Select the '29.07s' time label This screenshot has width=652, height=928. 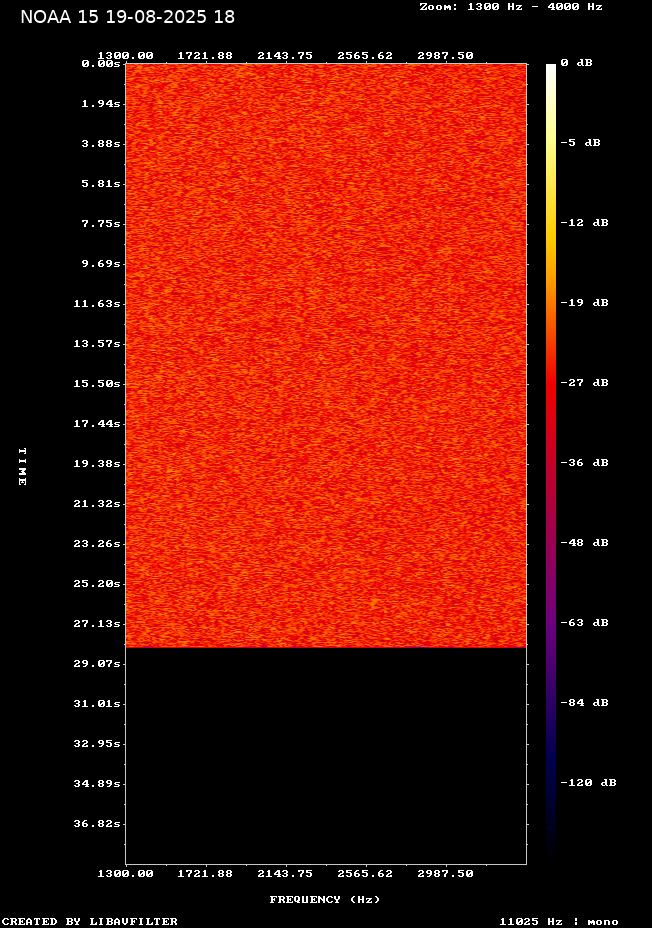(97, 663)
